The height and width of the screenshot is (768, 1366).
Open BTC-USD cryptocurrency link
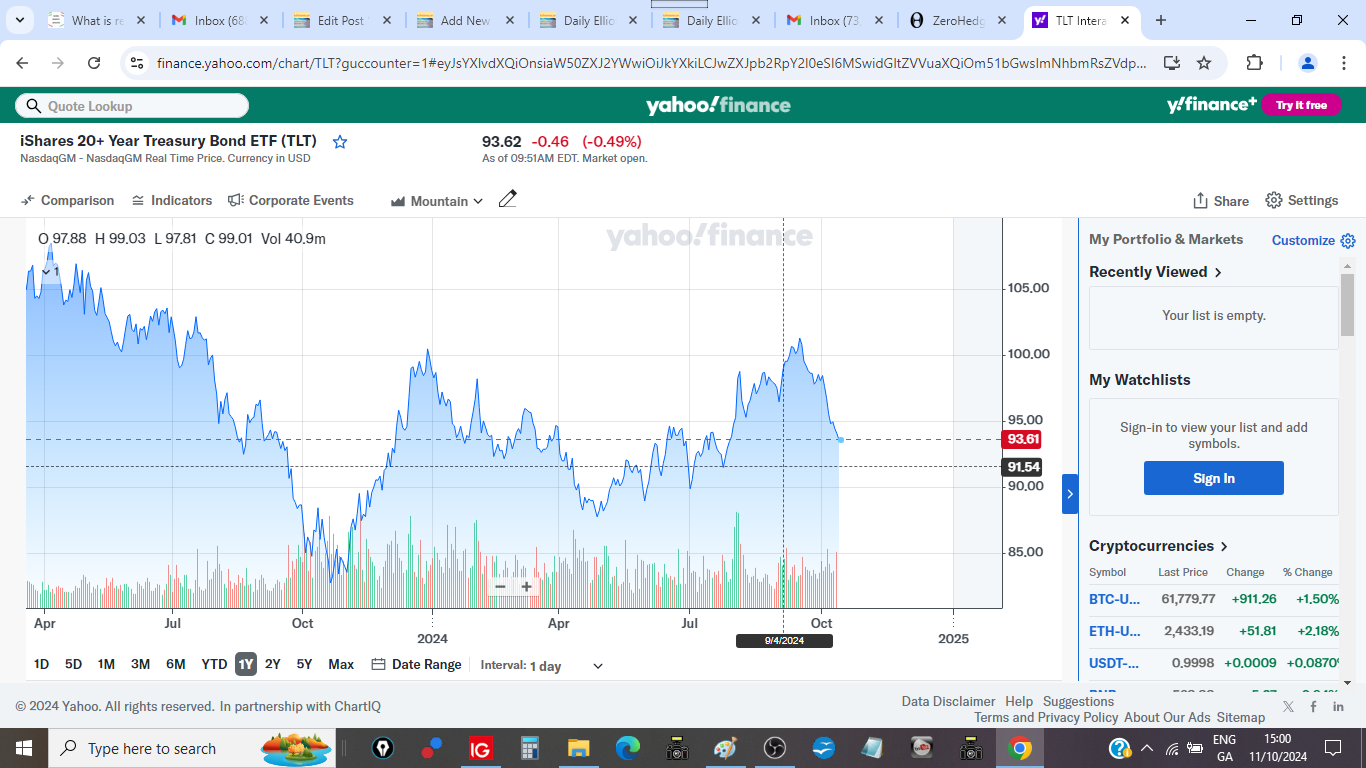(x=1114, y=599)
